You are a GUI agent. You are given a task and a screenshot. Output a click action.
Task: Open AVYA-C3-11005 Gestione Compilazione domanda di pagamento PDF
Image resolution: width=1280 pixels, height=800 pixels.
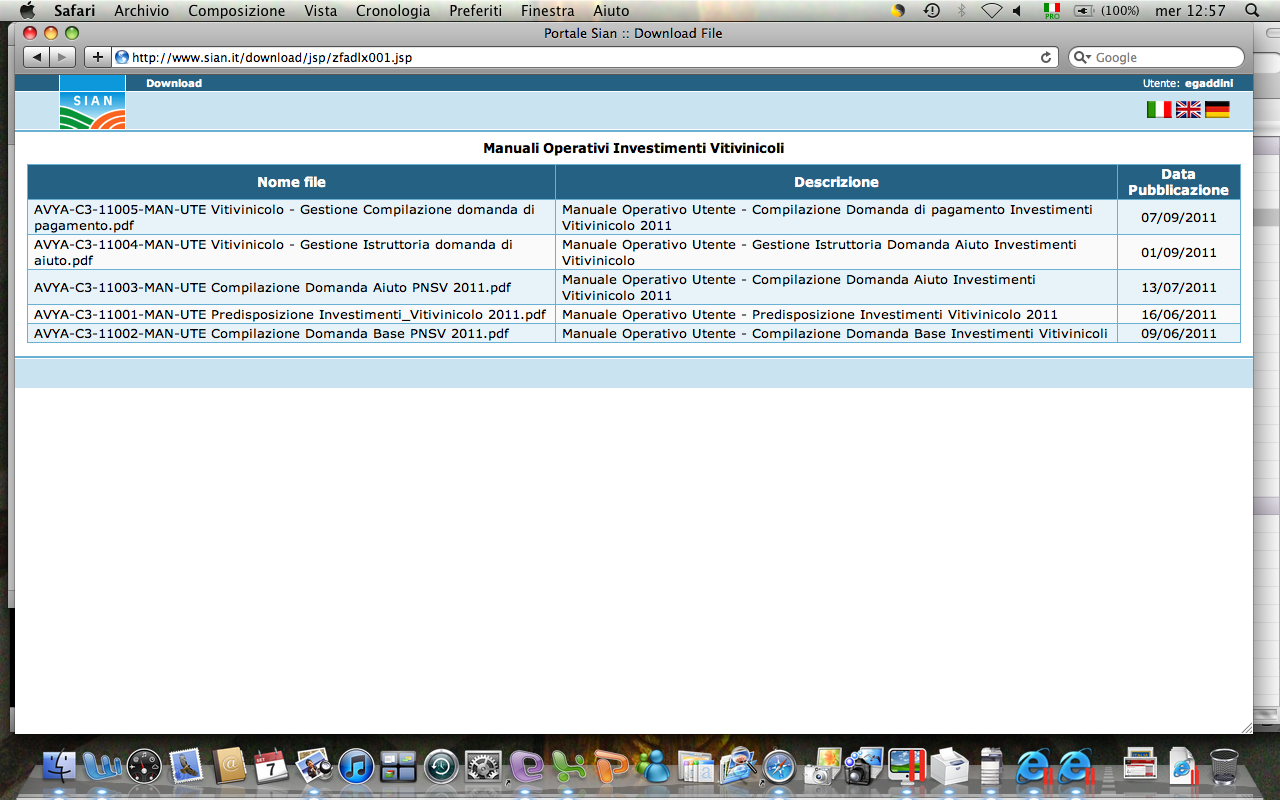pyautogui.click(x=284, y=217)
